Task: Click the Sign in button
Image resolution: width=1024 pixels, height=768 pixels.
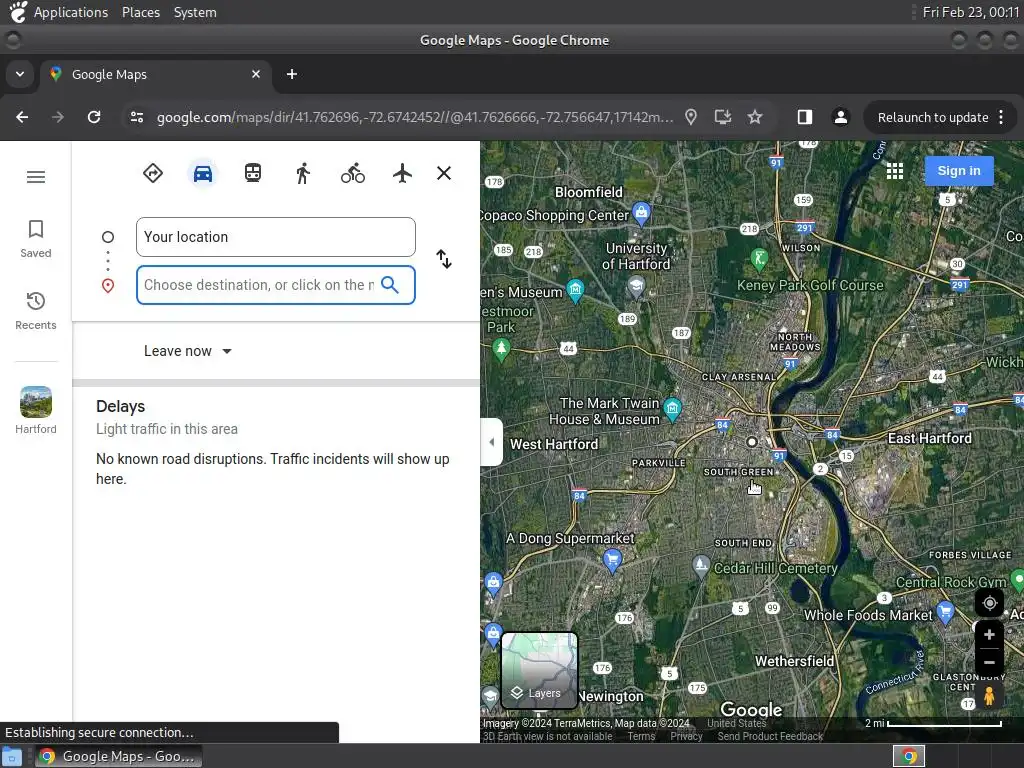Action: [x=959, y=171]
